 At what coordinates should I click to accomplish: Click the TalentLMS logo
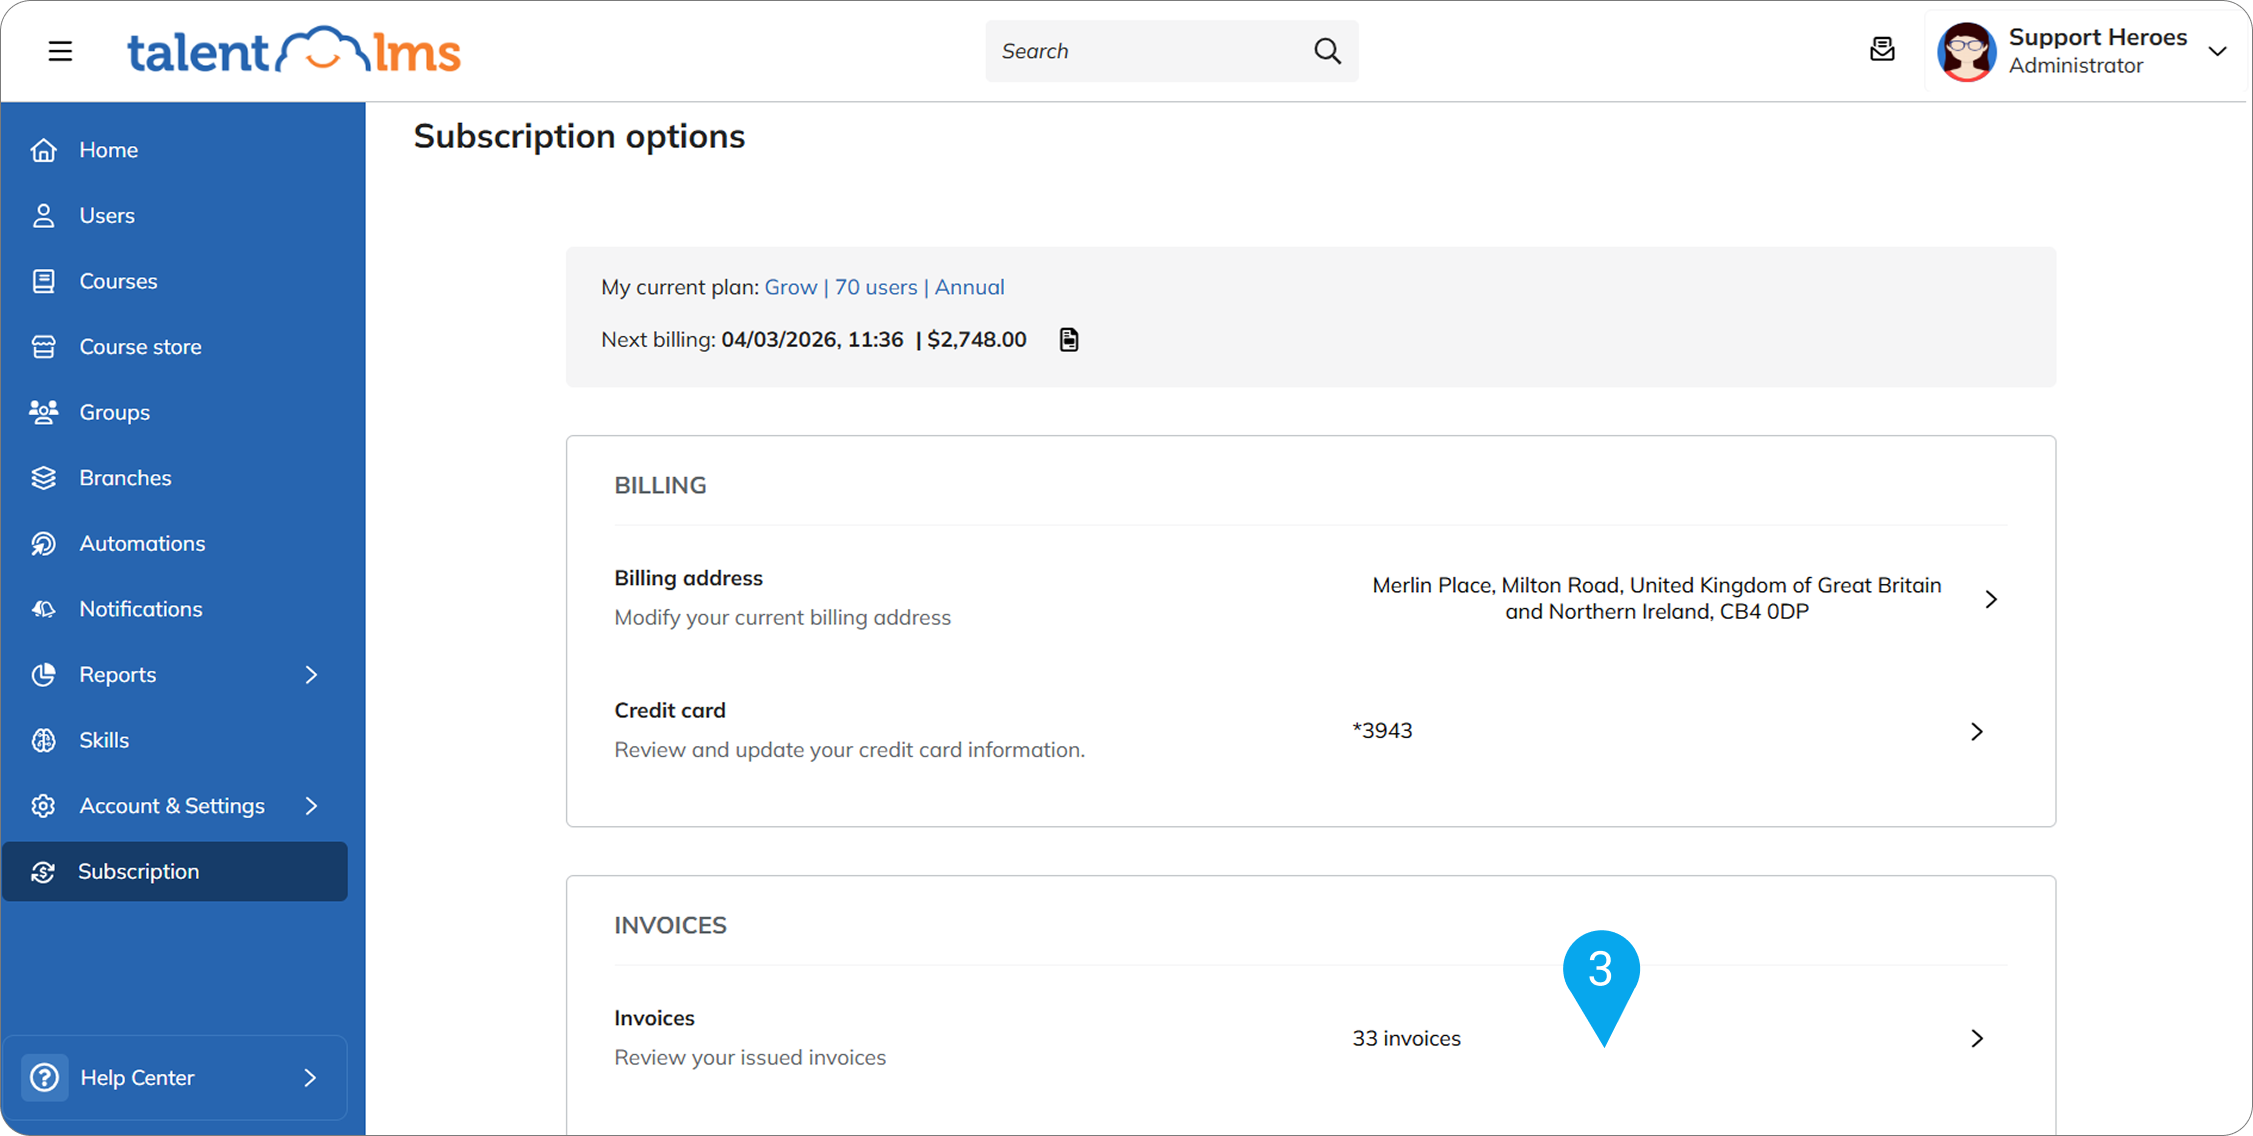coord(294,51)
